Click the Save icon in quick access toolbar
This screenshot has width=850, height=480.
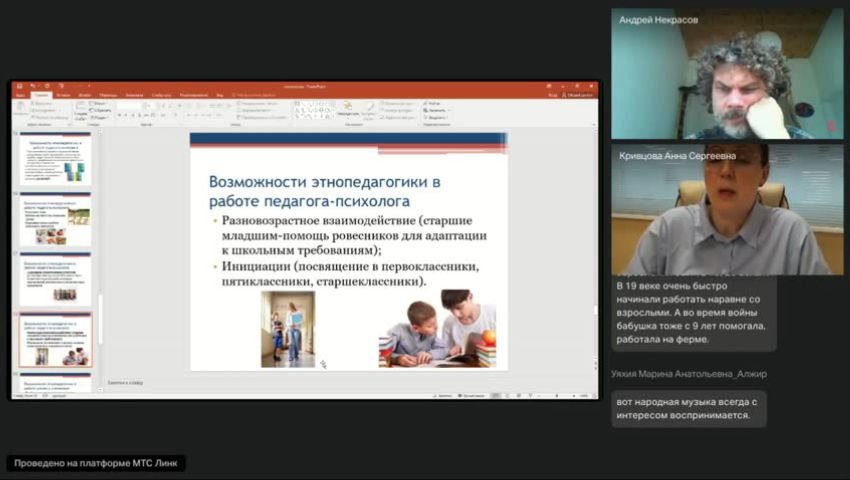tap(20, 86)
